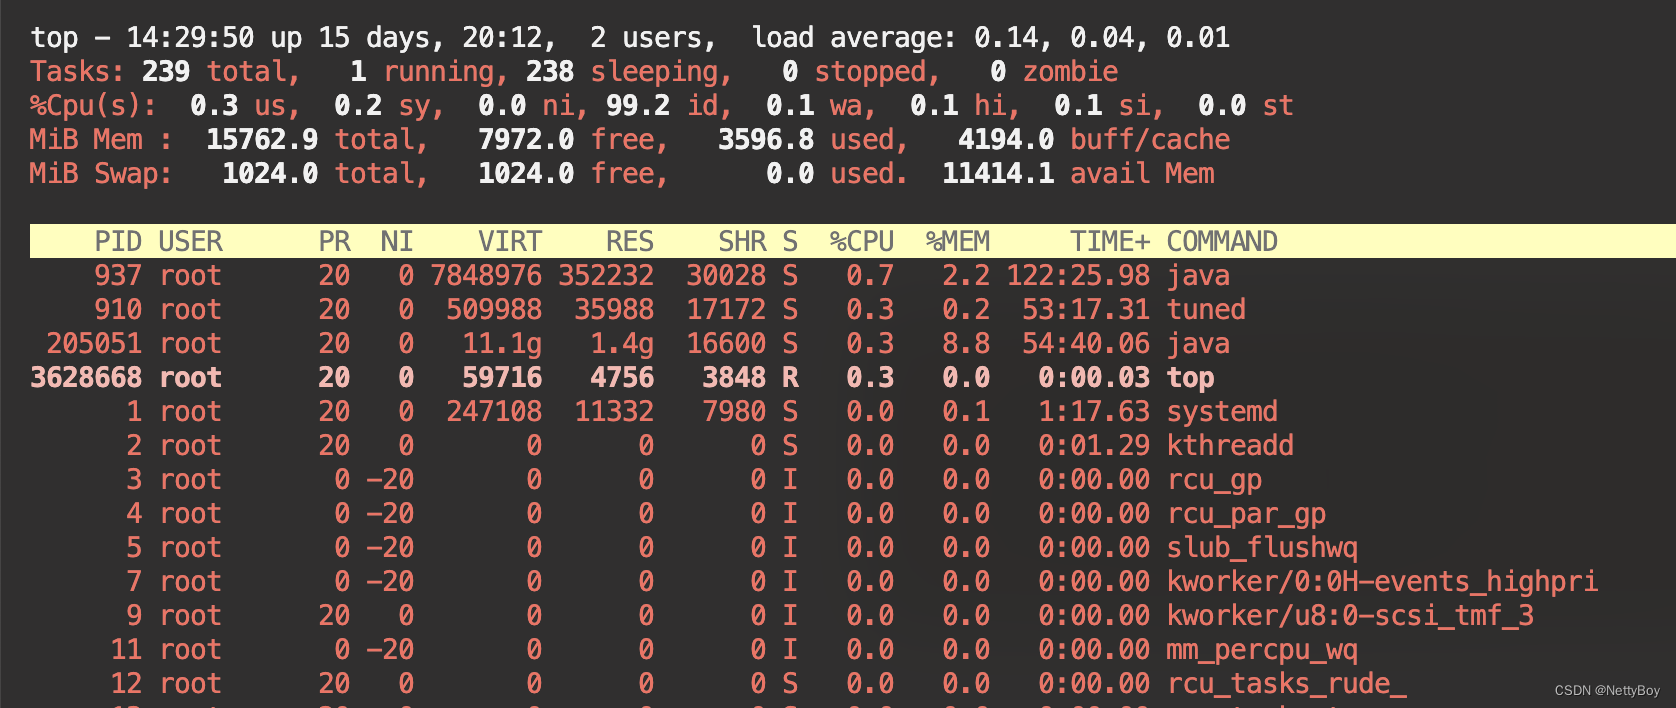Click the TIME+ value 54:40.06
Screen dimensions: 1676x708
click(1086, 344)
